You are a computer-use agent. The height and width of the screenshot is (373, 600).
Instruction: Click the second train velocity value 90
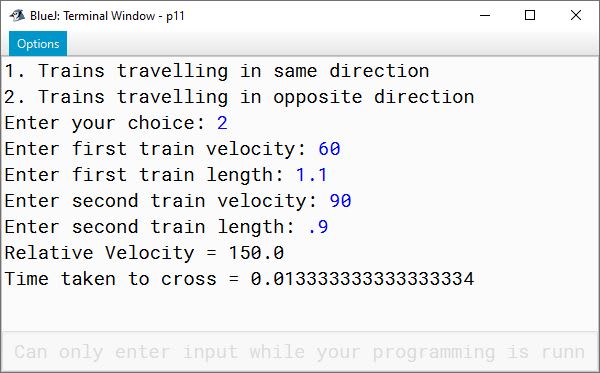[x=341, y=201]
